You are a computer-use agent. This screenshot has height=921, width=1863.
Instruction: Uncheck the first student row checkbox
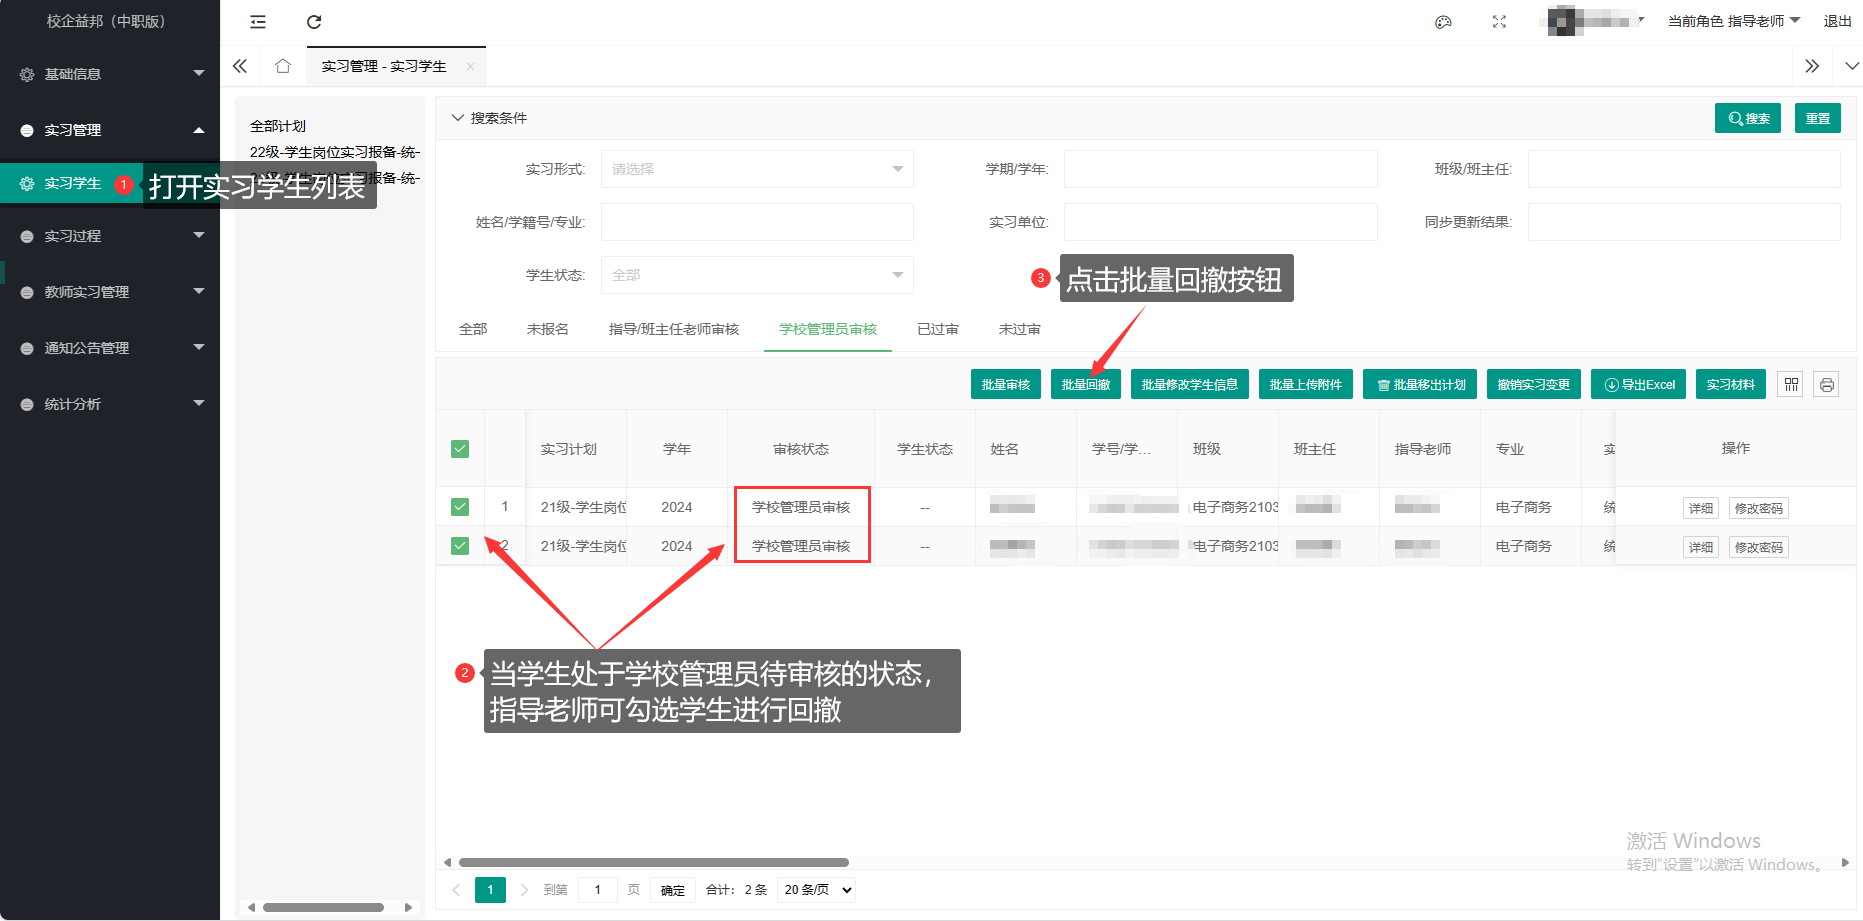(x=460, y=507)
